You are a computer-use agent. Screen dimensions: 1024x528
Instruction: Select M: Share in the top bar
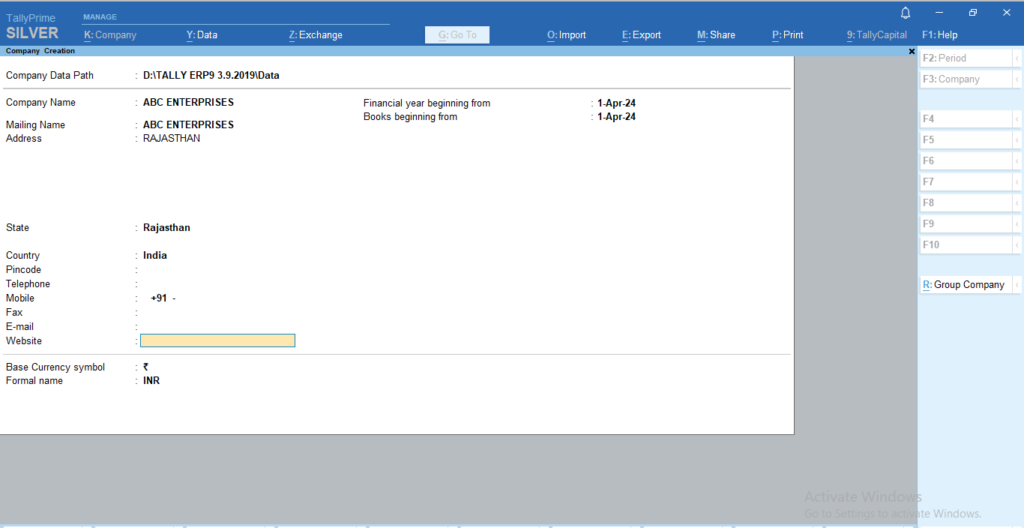[716, 35]
